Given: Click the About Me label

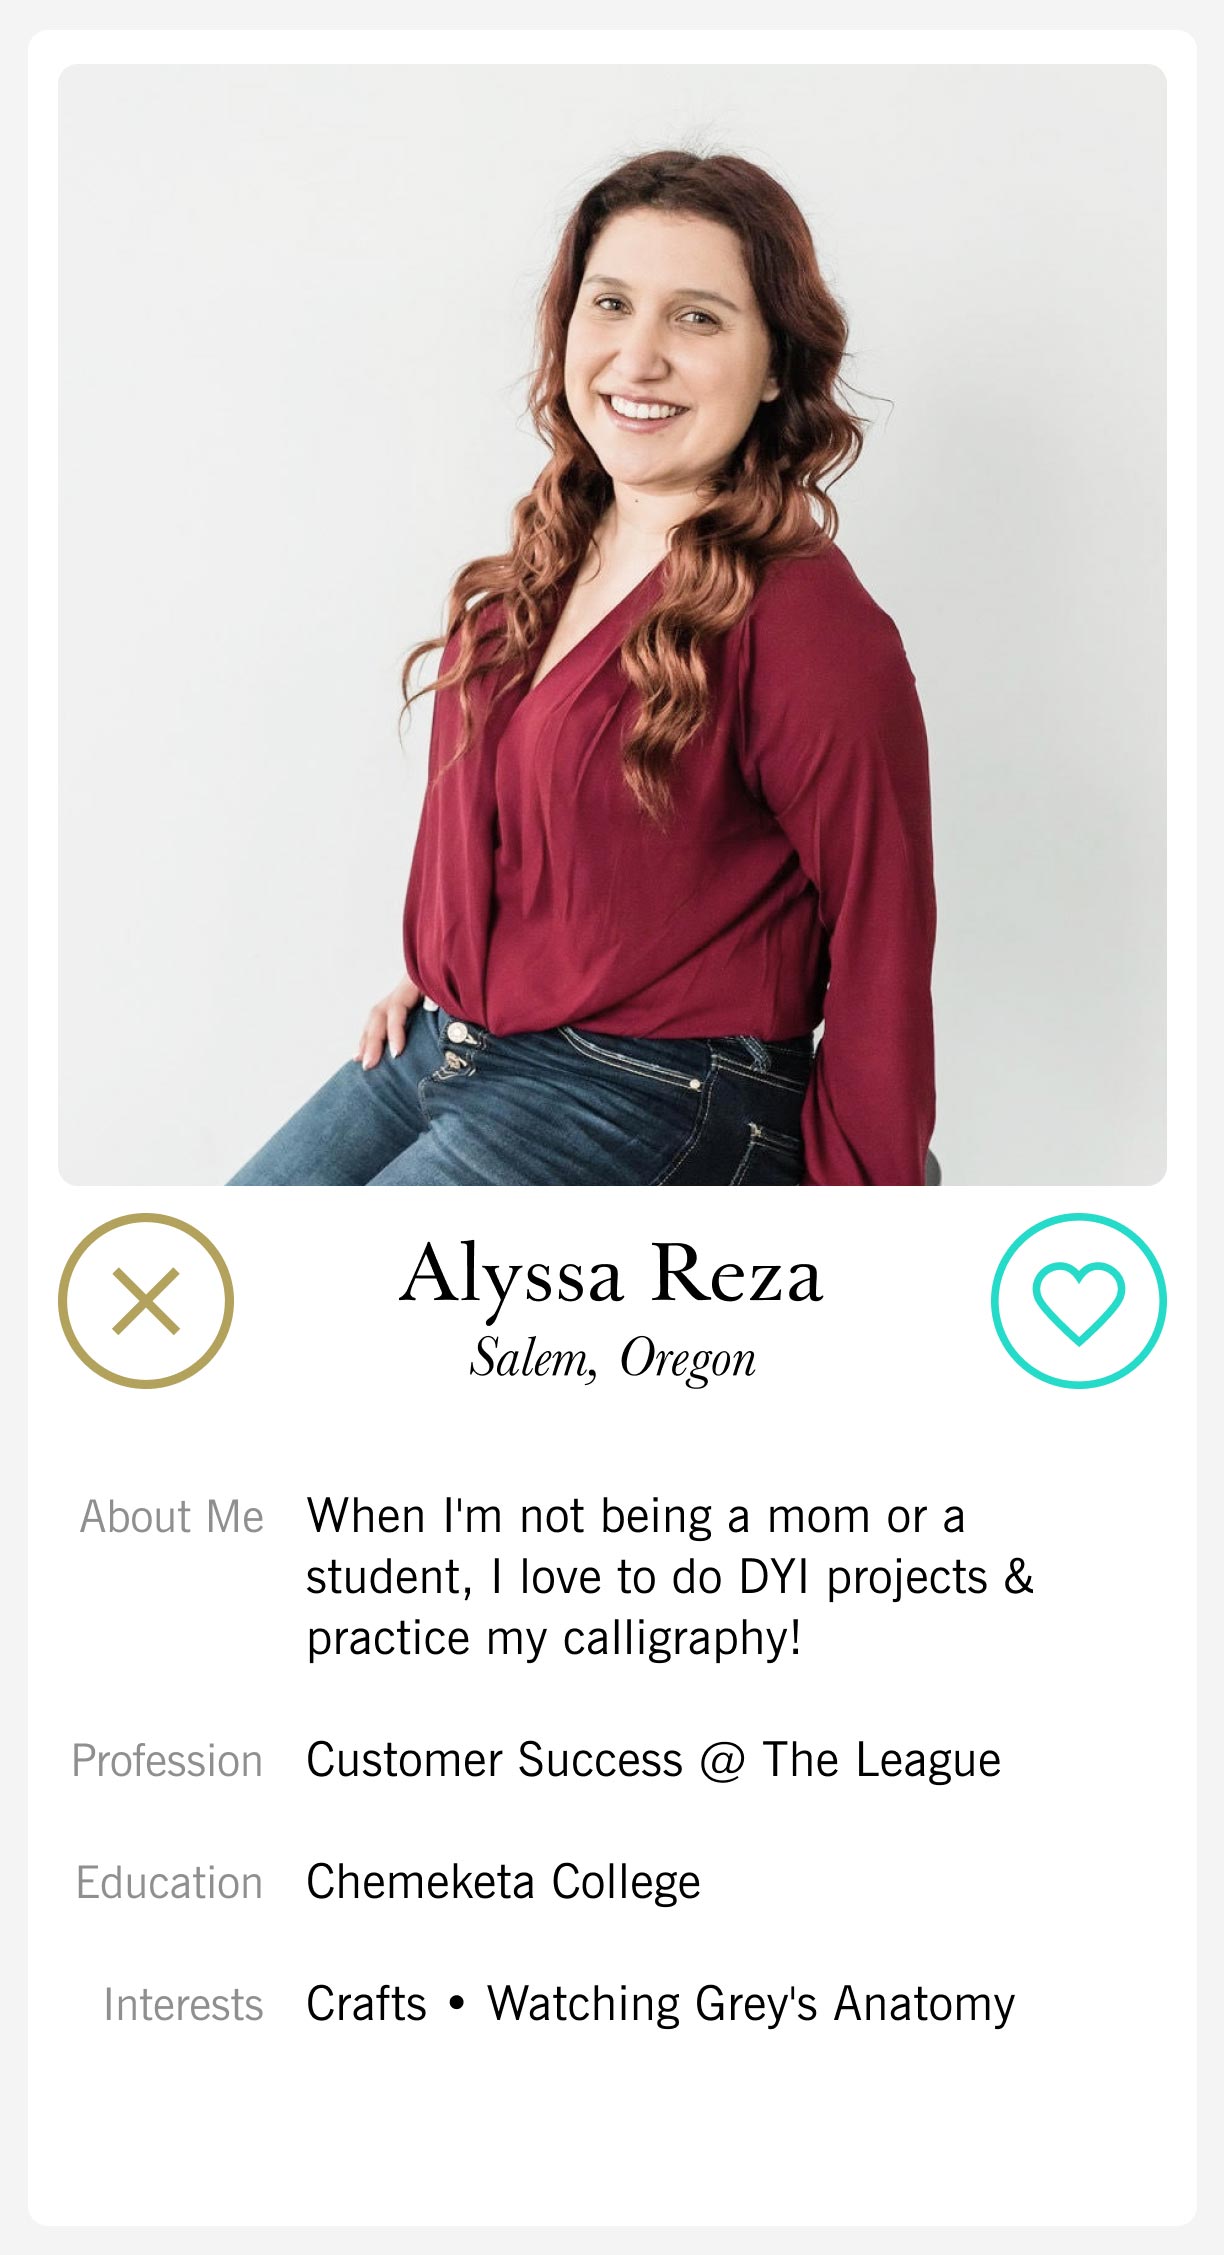Looking at the screenshot, I should point(172,1517).
